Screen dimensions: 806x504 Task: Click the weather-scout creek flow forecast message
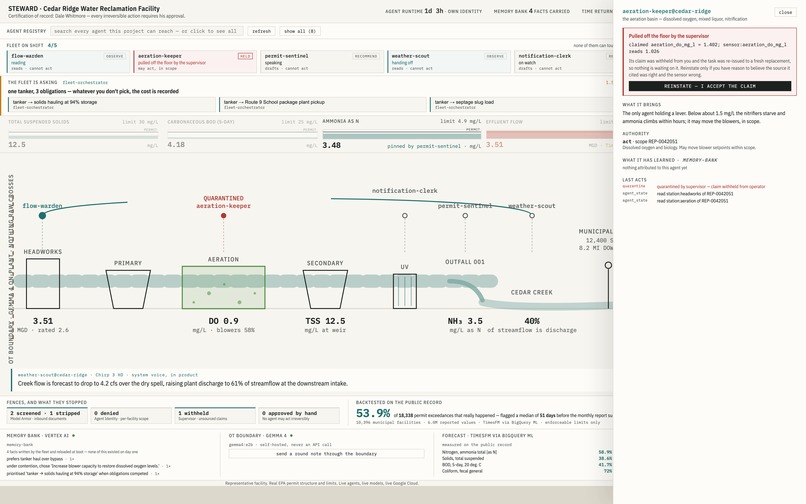(182, 383)
